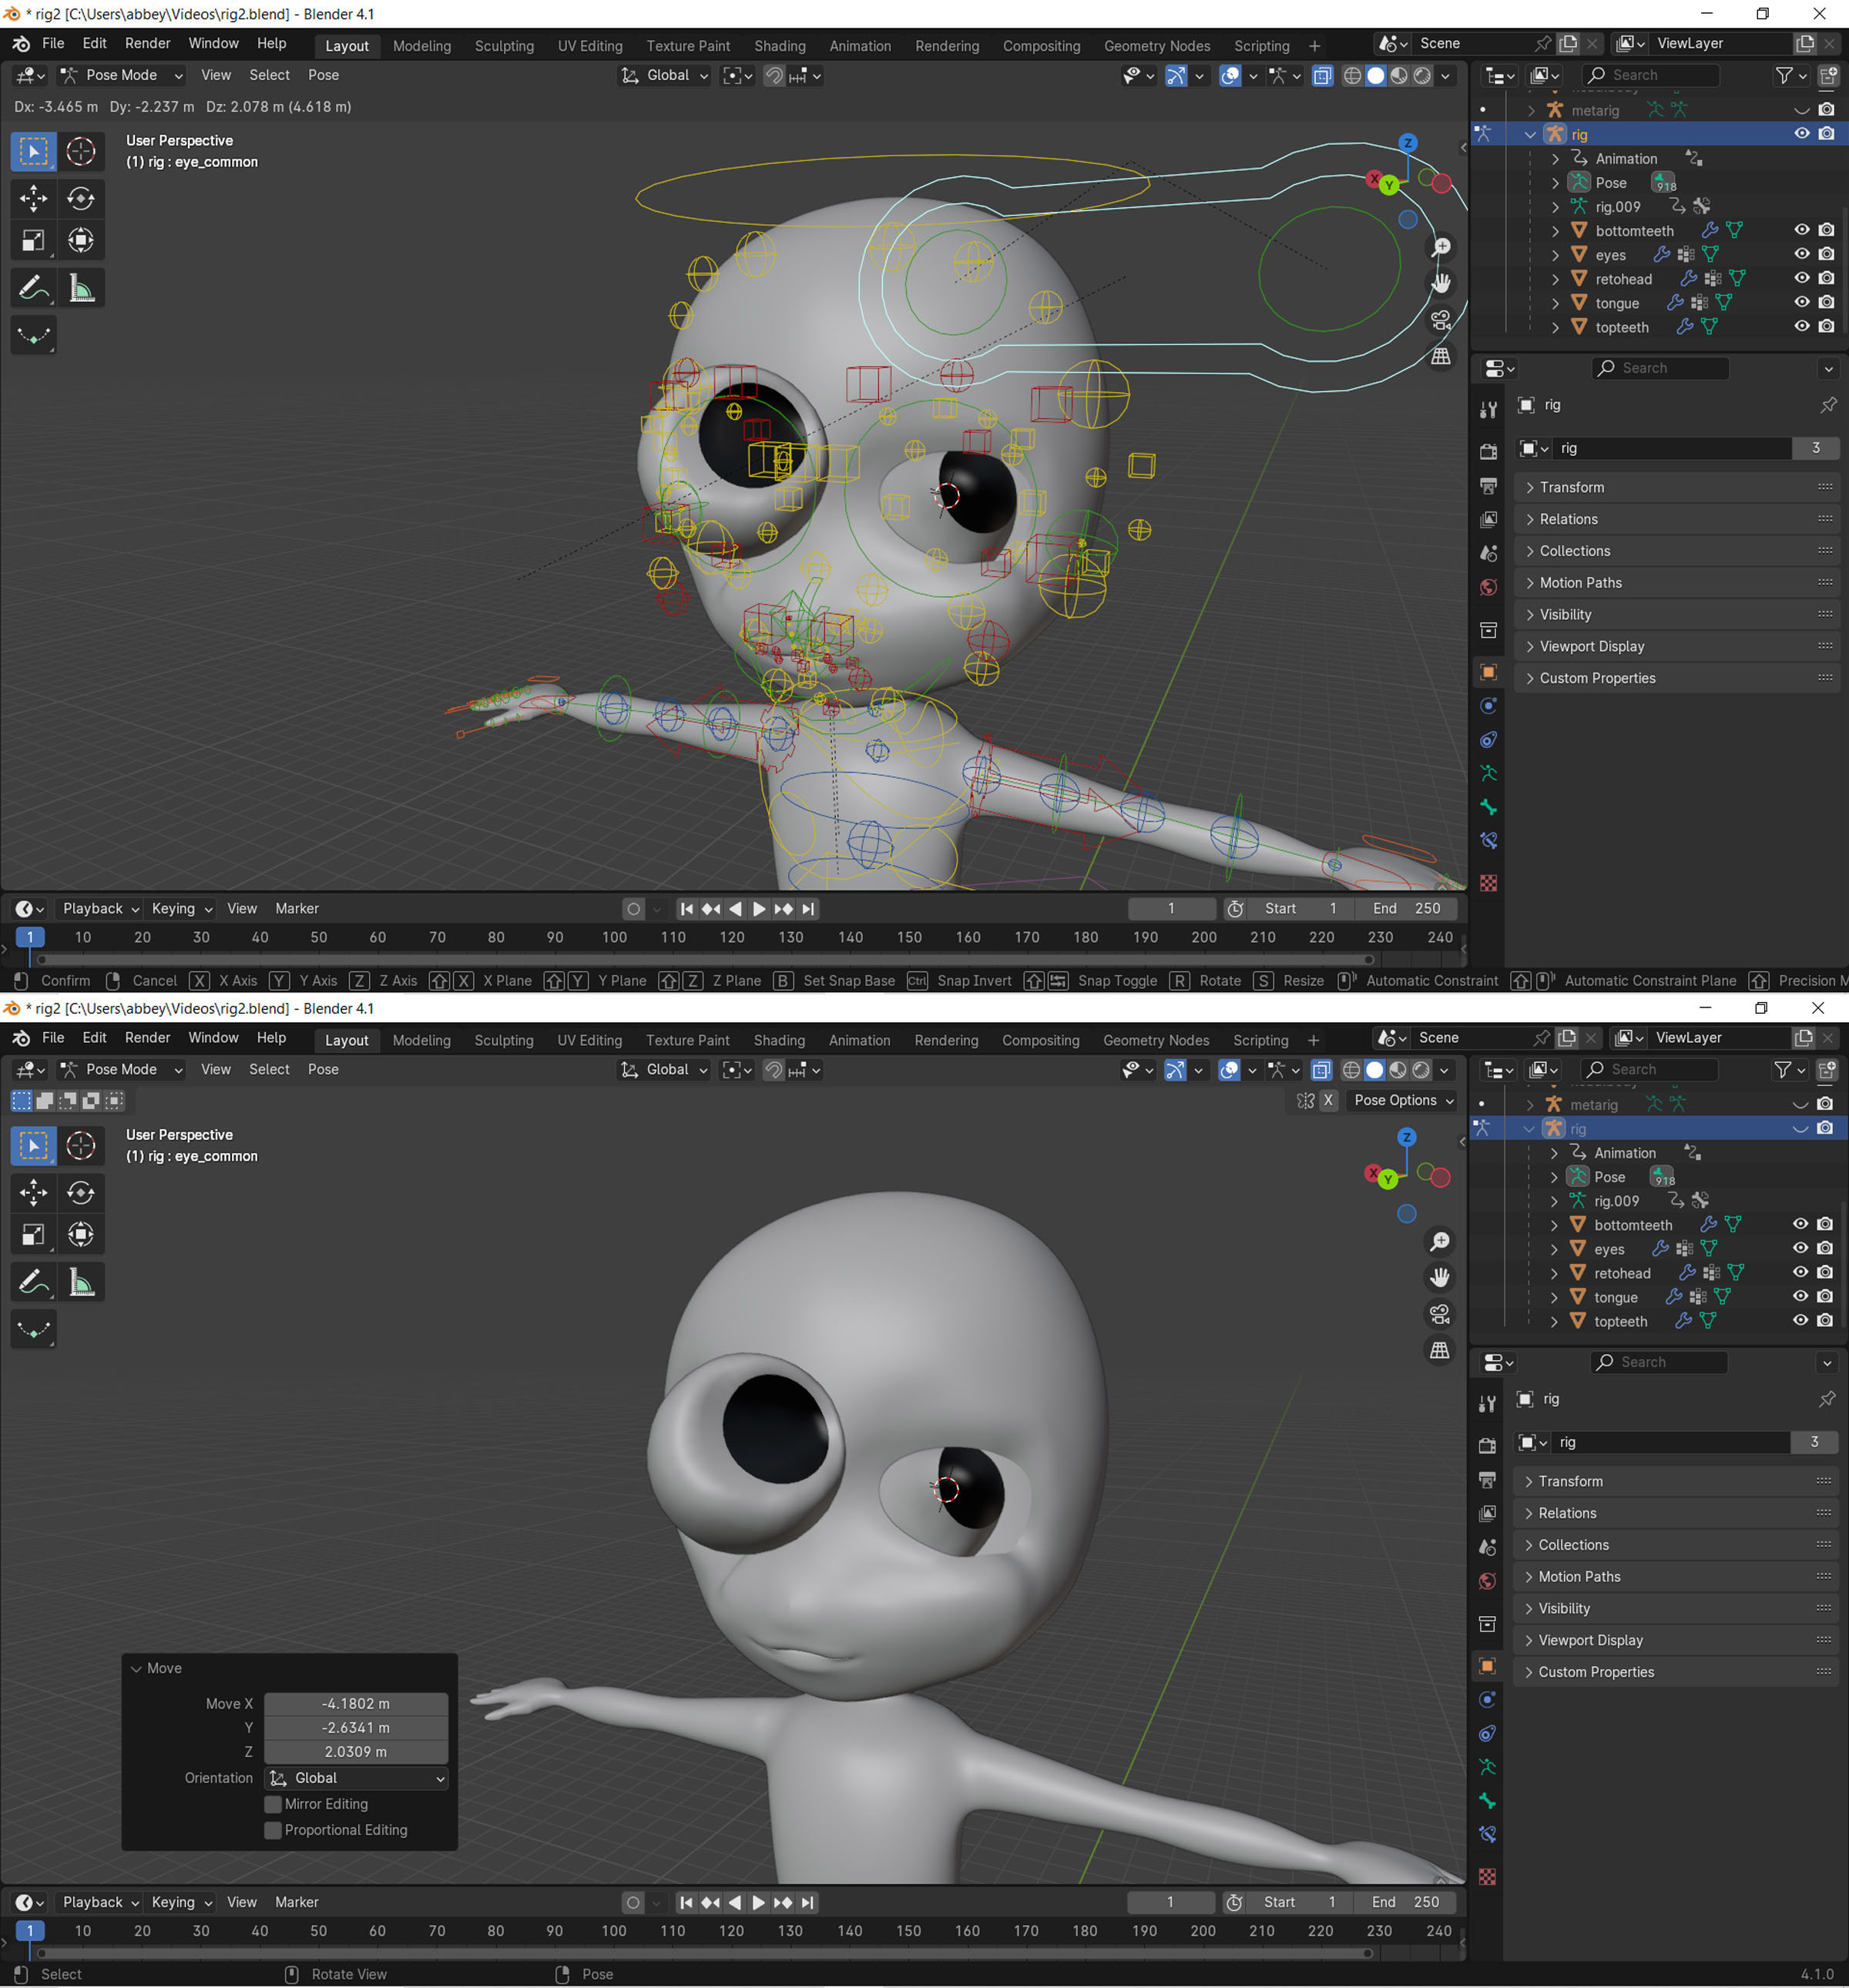
Task: Select the Scale tool in the bottom window
Action: pos(33,1234)
